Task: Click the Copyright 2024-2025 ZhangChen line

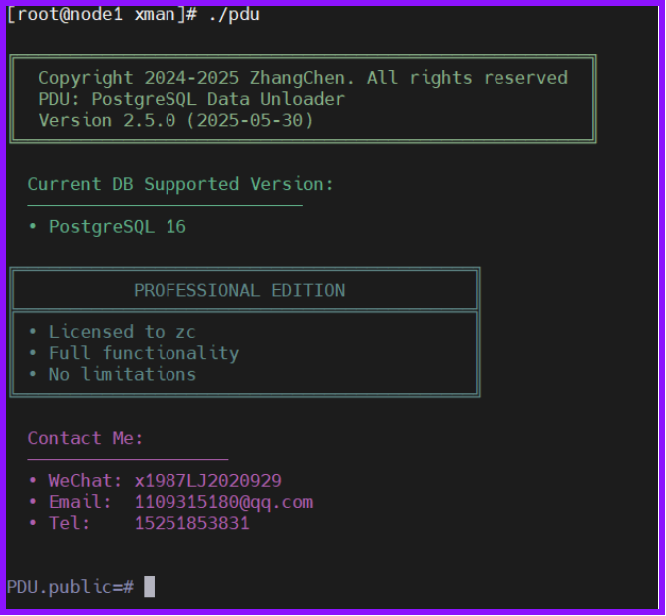Action: point(302,78)
